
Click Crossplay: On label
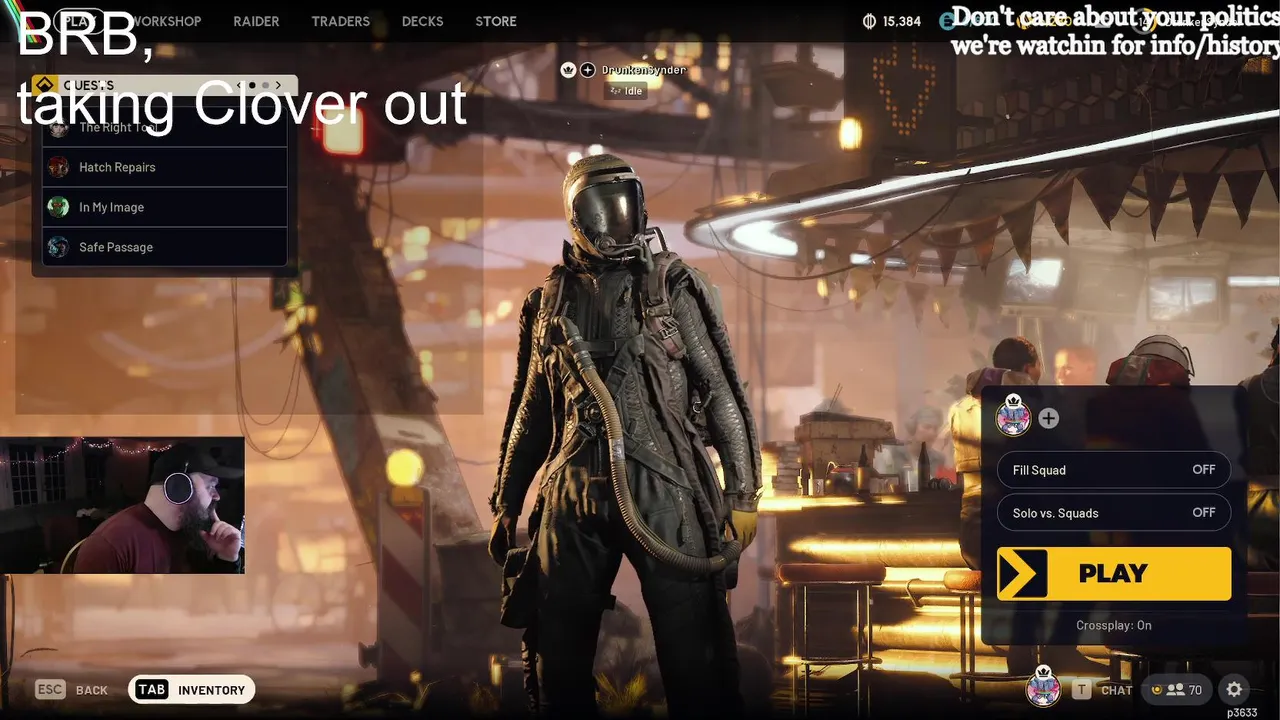[x=1114, y=625]
